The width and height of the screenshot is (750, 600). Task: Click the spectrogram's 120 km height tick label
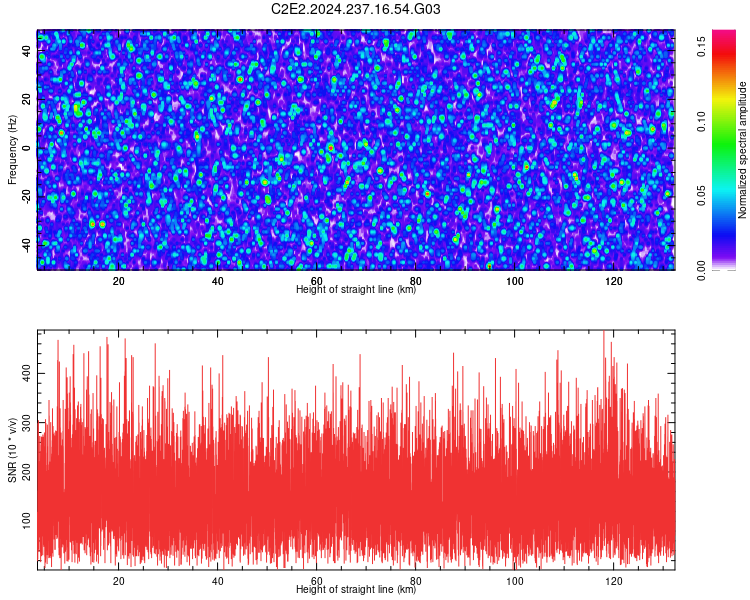(614, 281)
